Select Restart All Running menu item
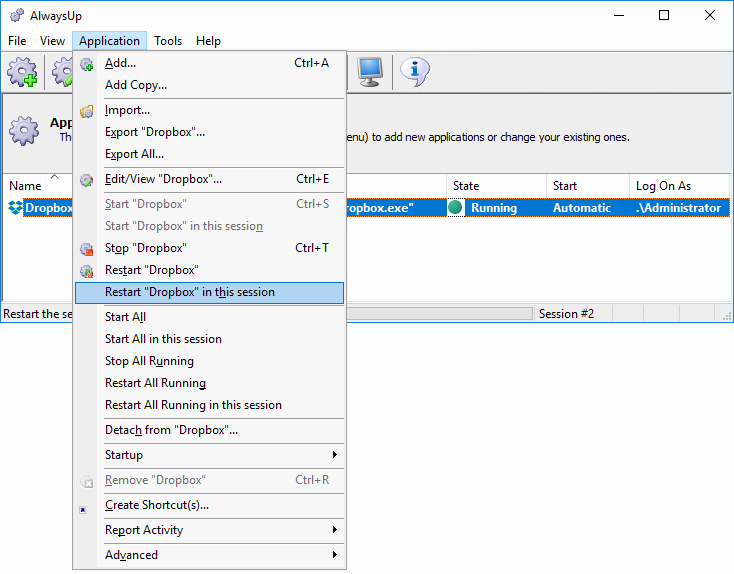The height and width of the screenshot is (574, 734). 210,383
